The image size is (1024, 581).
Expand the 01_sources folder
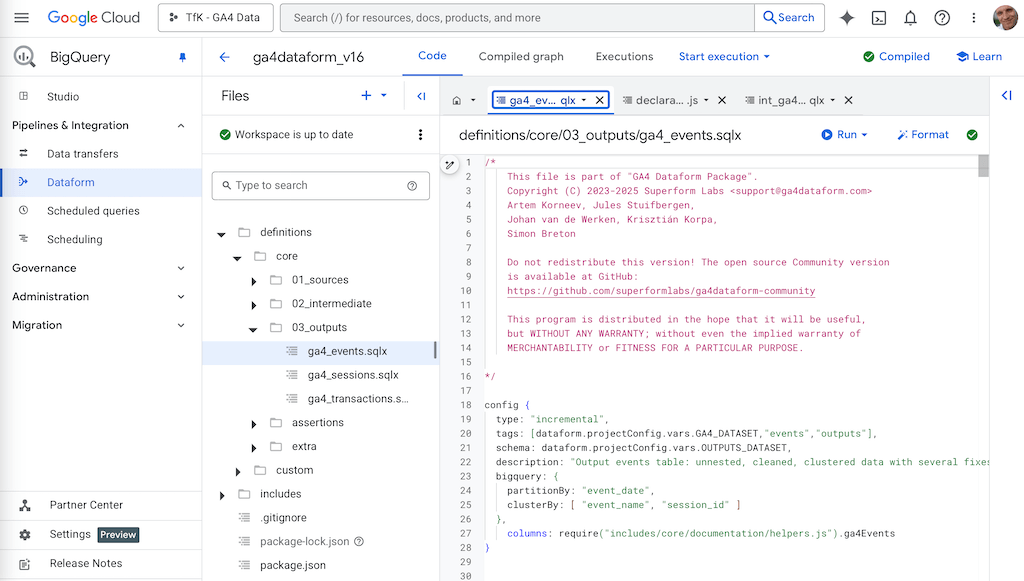253,281
